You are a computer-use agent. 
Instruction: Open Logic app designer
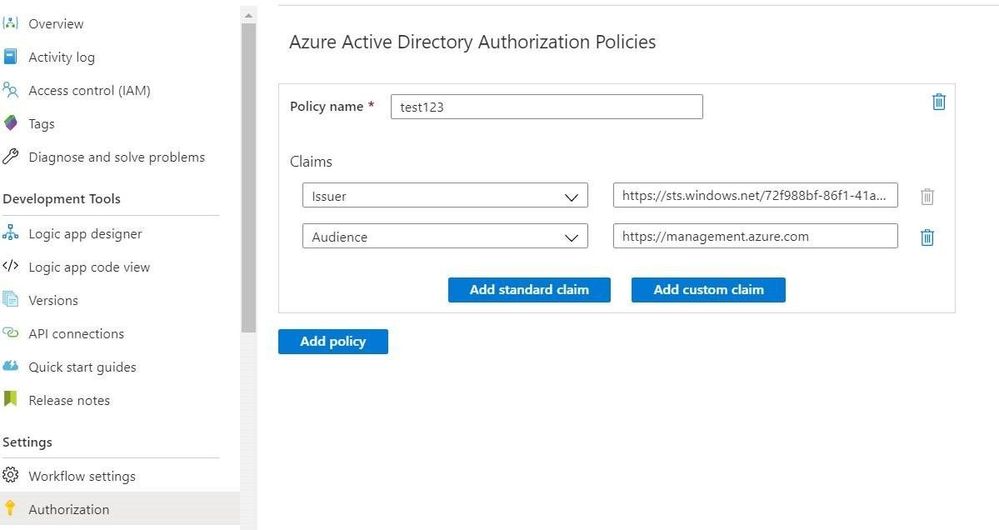coord(85,234)
